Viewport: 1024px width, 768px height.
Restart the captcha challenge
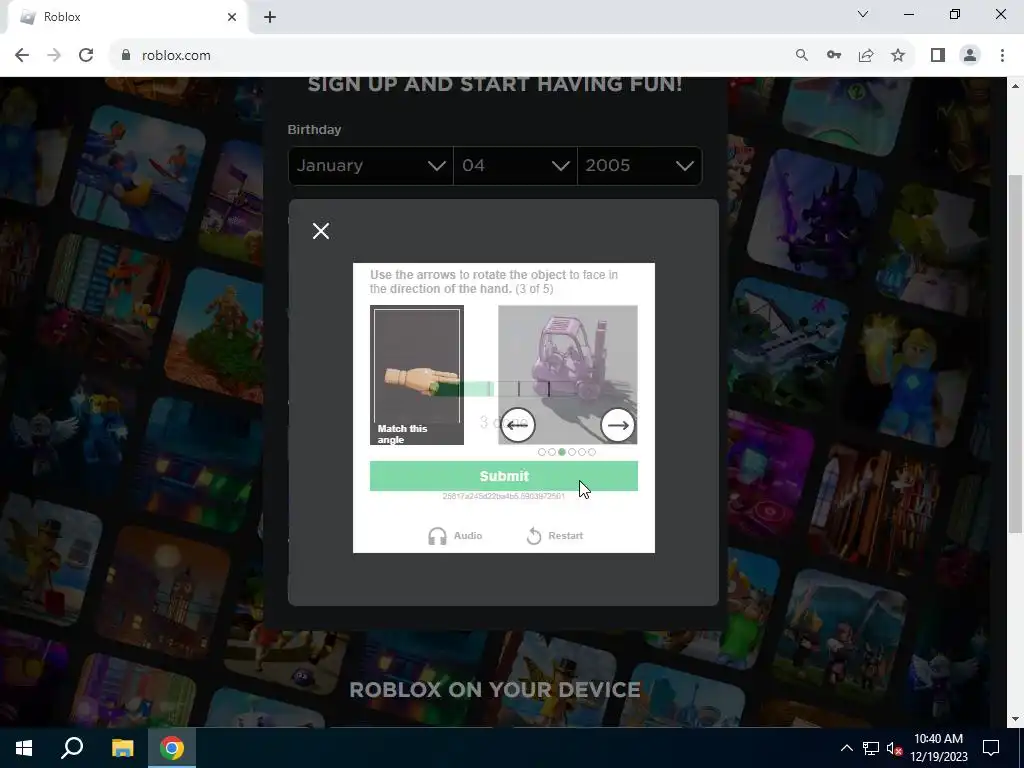[554, 536]
